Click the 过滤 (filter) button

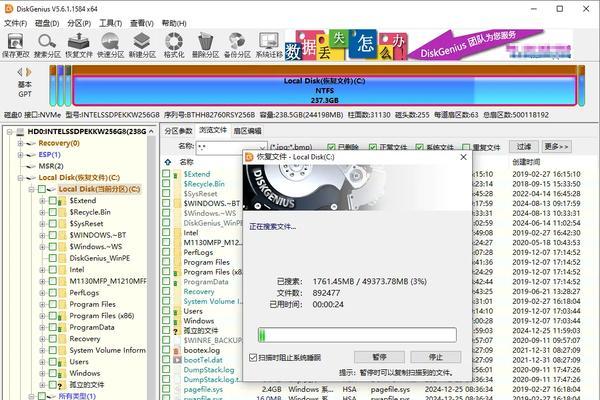pyautogui.click(x=524, y=147)
